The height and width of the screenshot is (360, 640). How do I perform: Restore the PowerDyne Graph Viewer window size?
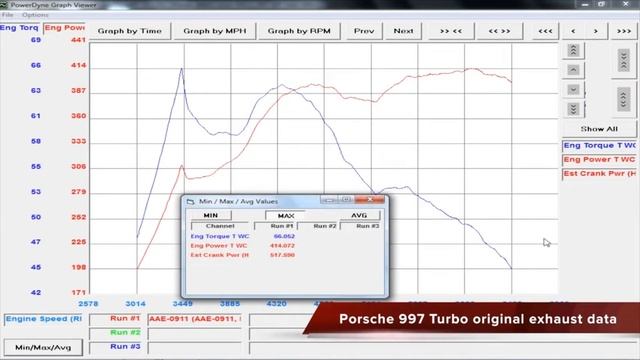point(602,4)
